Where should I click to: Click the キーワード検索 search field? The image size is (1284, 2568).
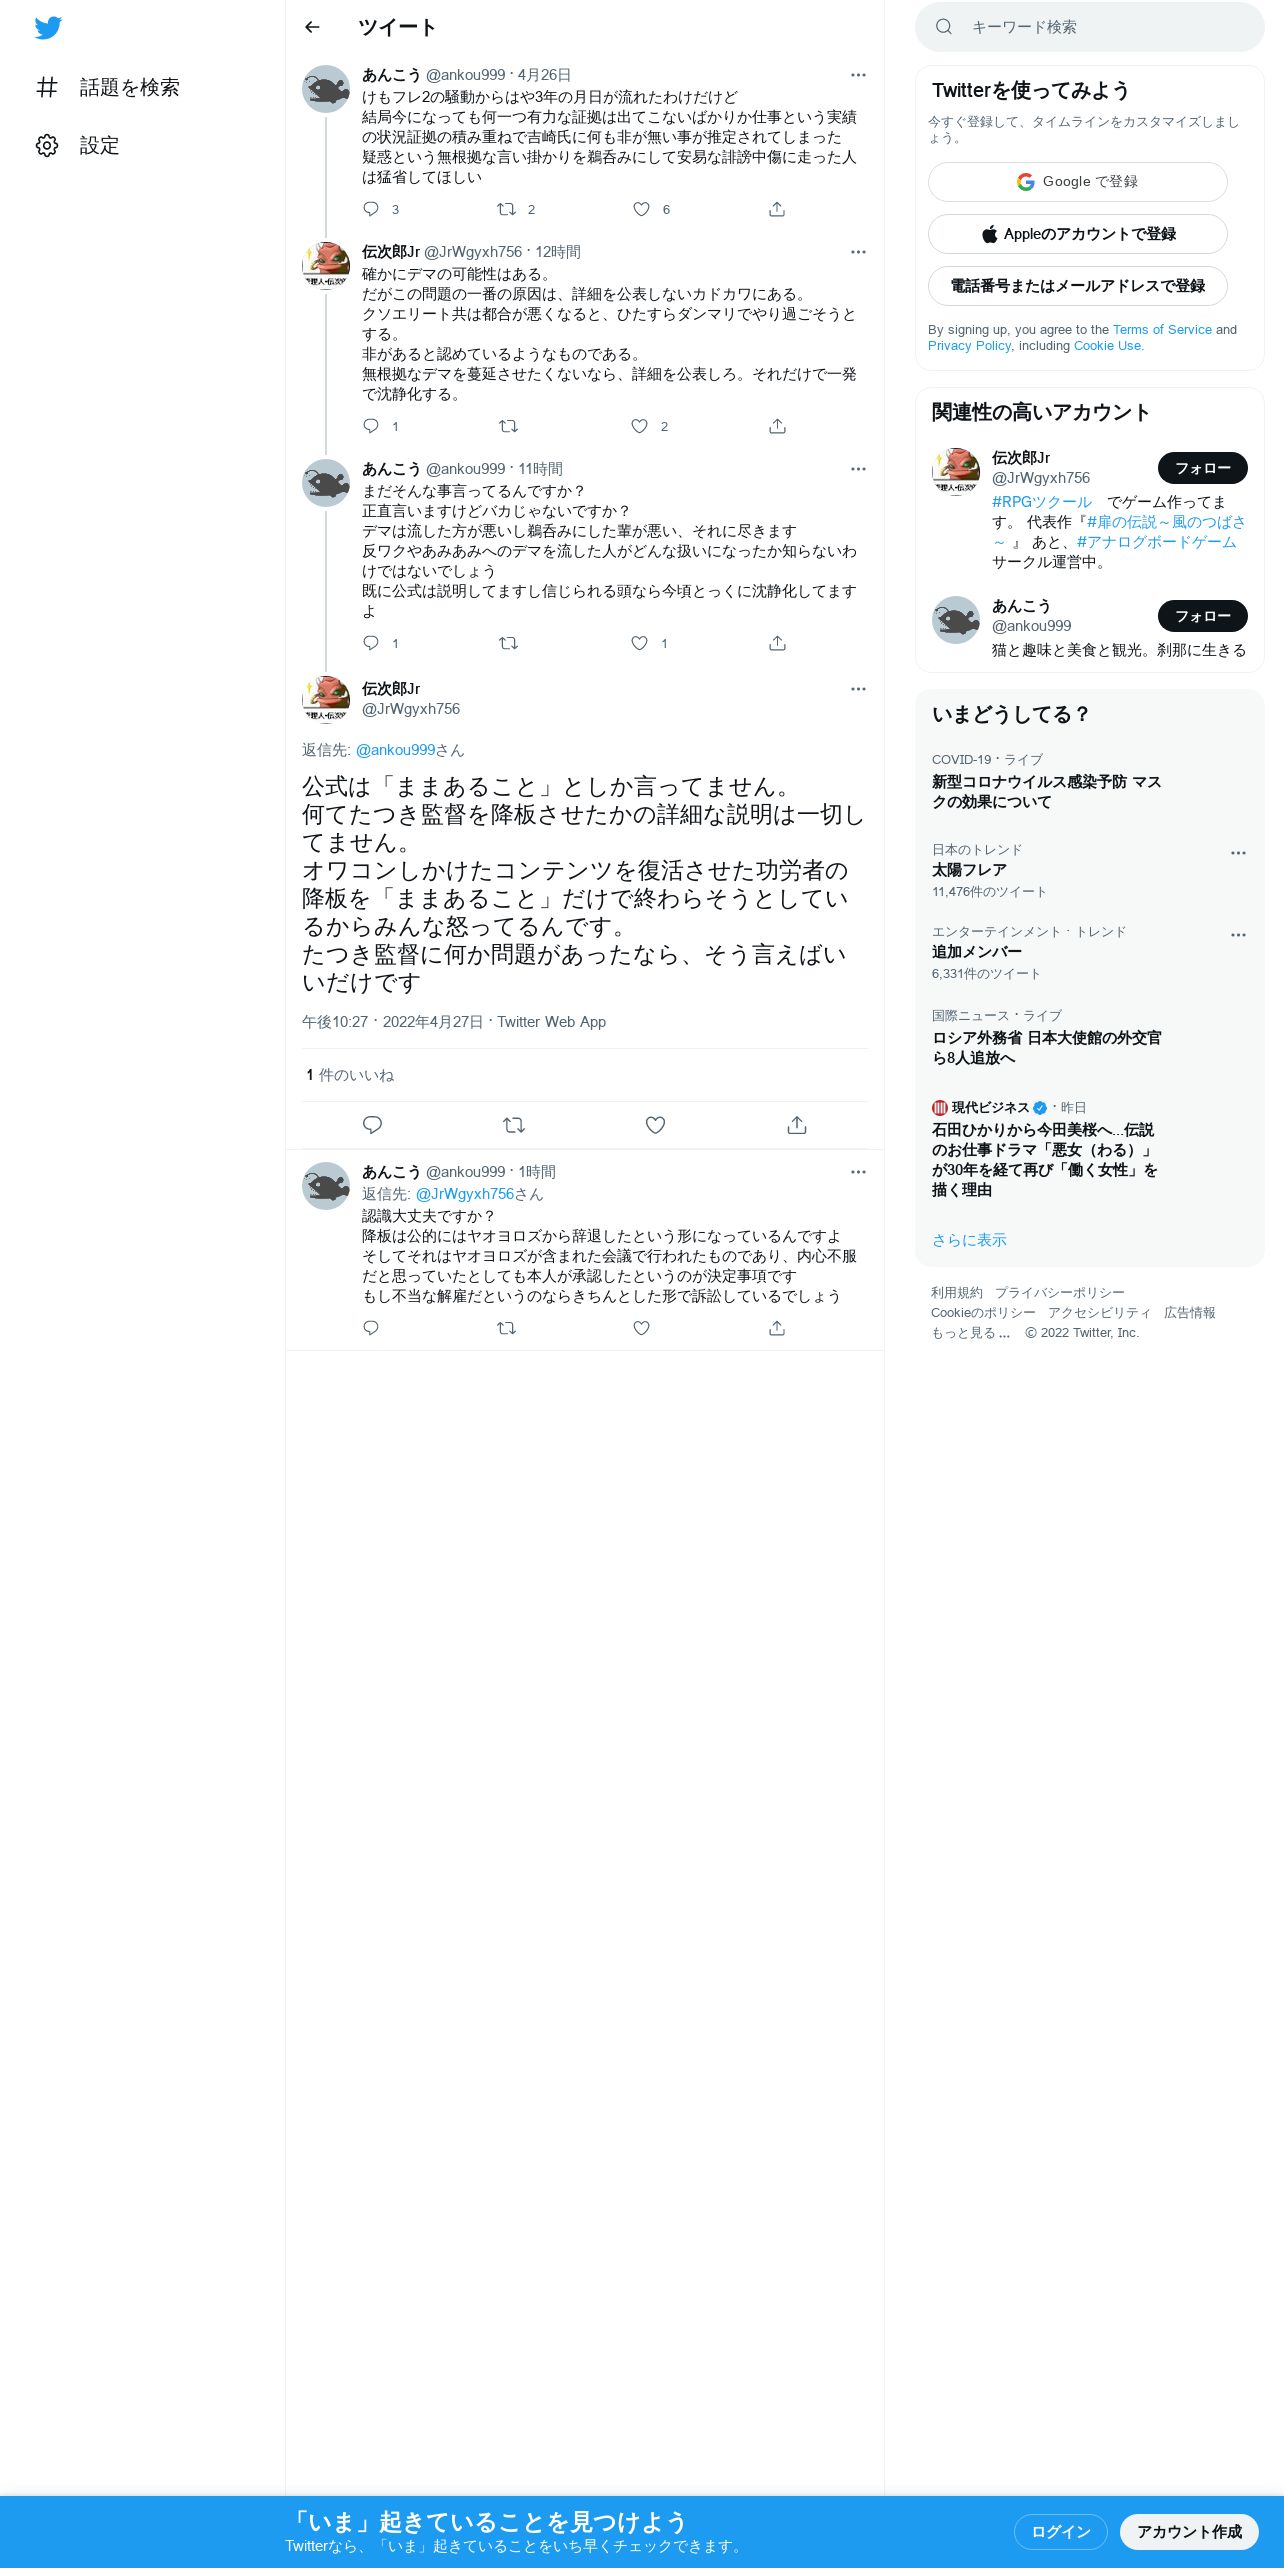click(1090, 27)
